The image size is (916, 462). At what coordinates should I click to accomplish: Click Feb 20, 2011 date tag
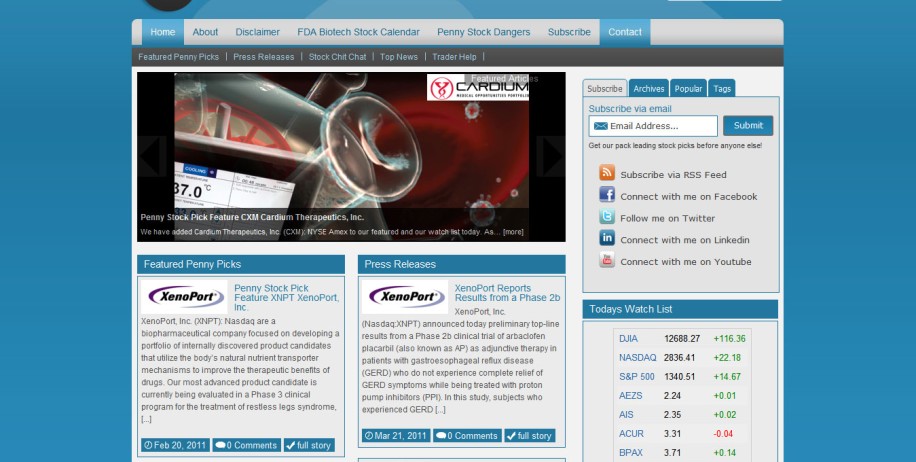click(x=175, y=445)
